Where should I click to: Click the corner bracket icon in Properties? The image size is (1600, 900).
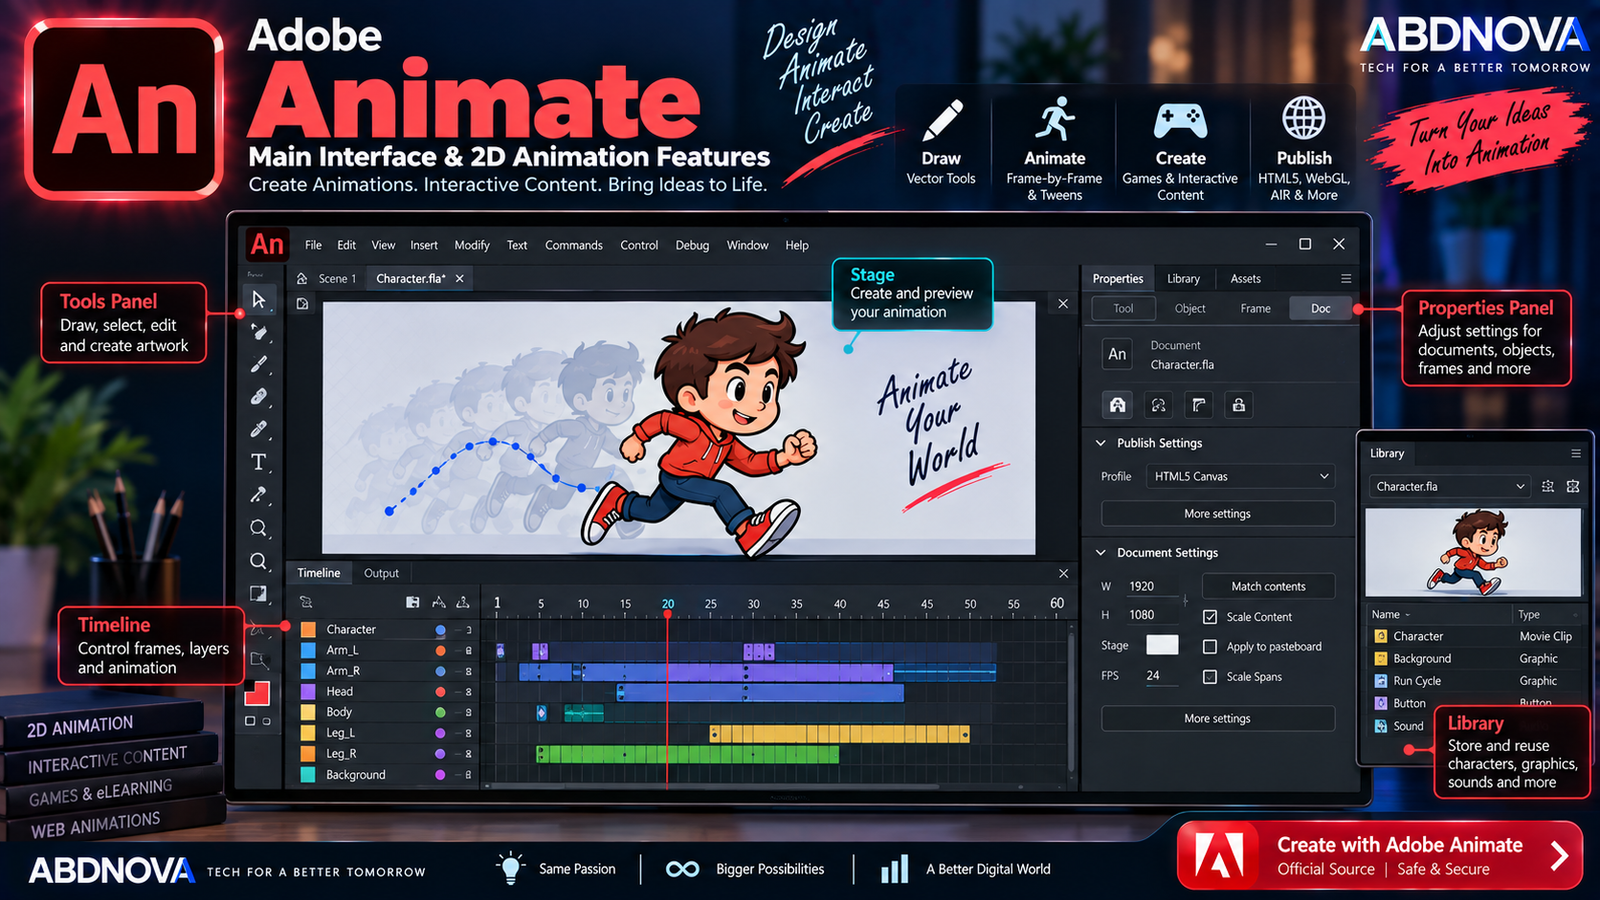coord(1198,404)
